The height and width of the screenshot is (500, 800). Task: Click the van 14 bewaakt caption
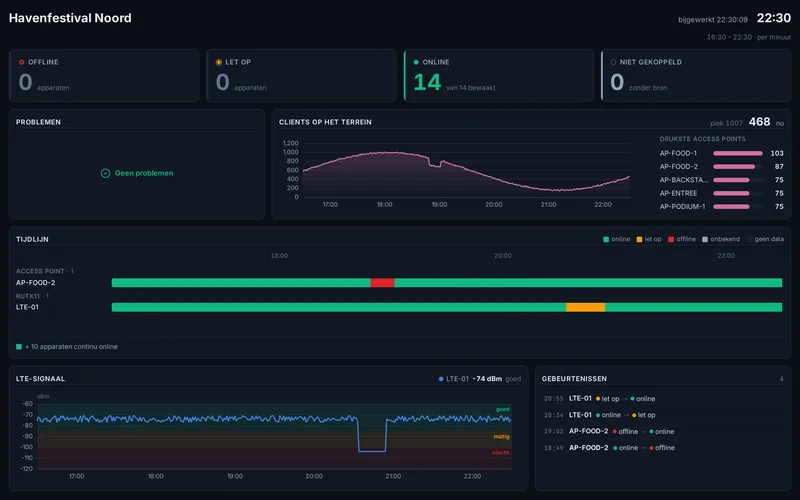click(470, 88)
